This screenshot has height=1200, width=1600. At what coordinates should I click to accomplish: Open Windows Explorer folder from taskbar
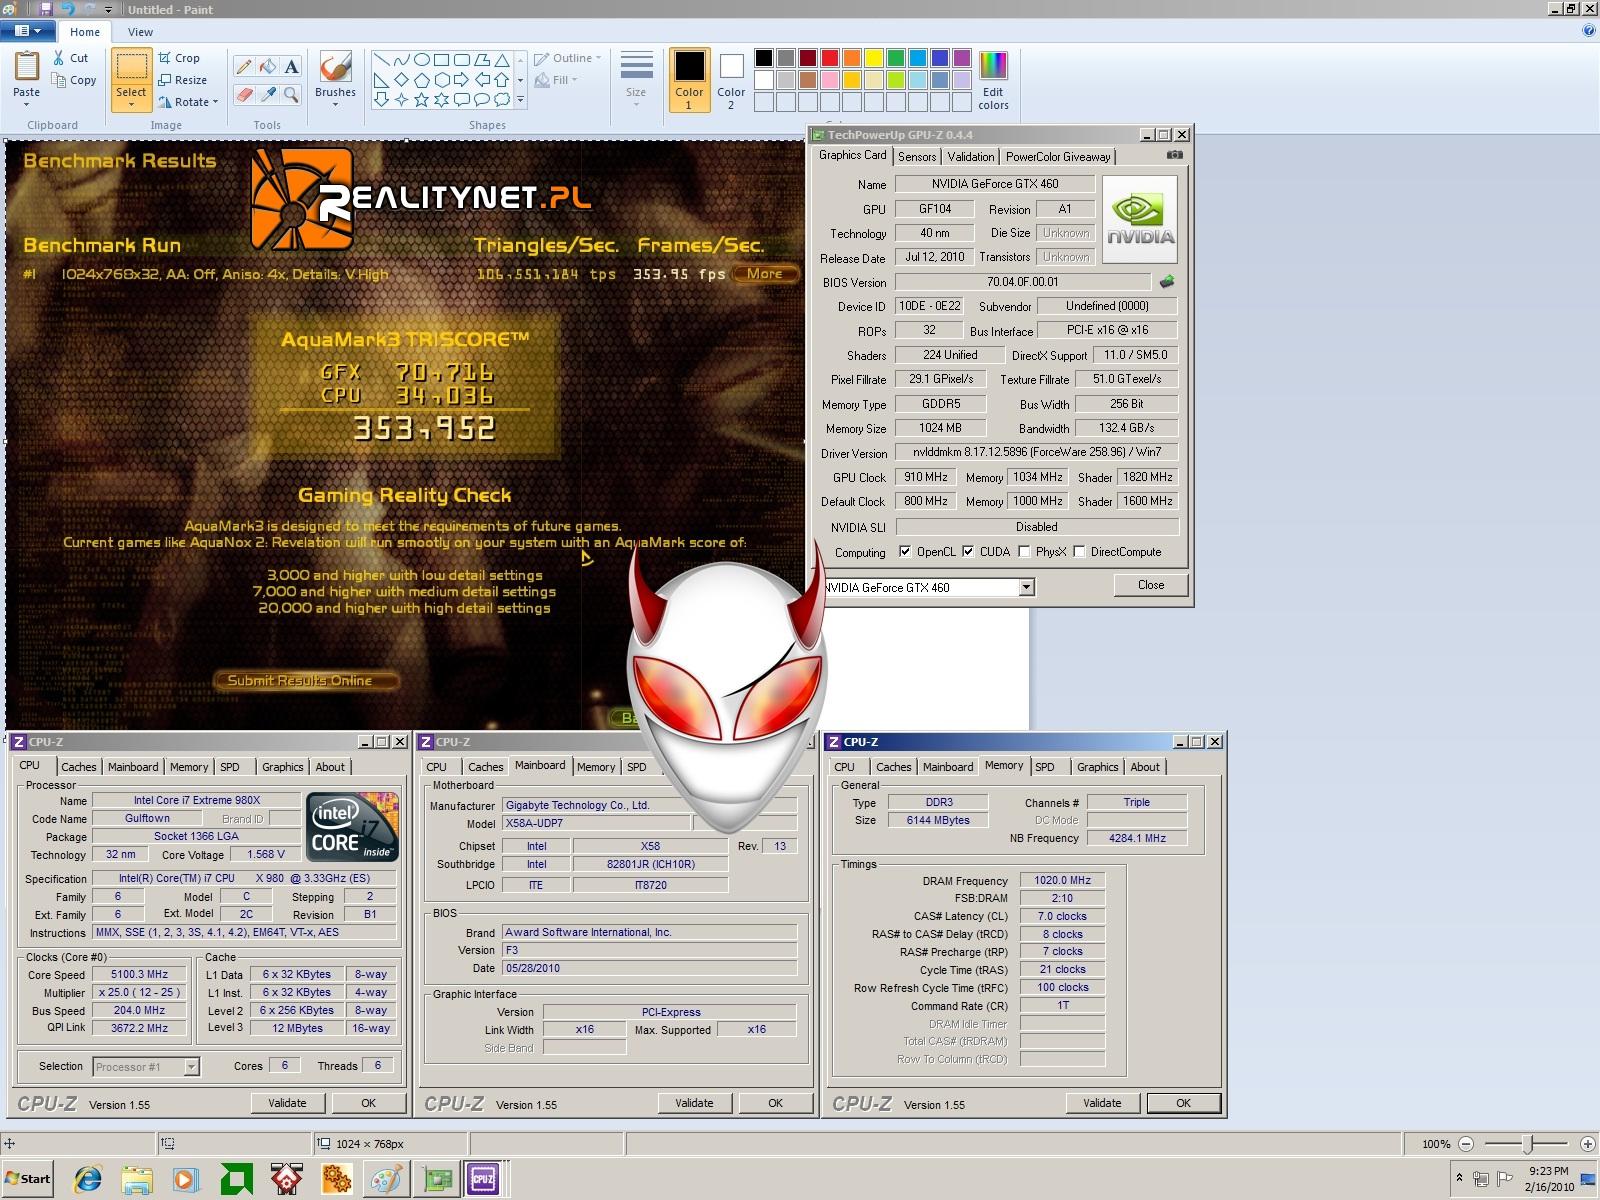pos(137,1179)
